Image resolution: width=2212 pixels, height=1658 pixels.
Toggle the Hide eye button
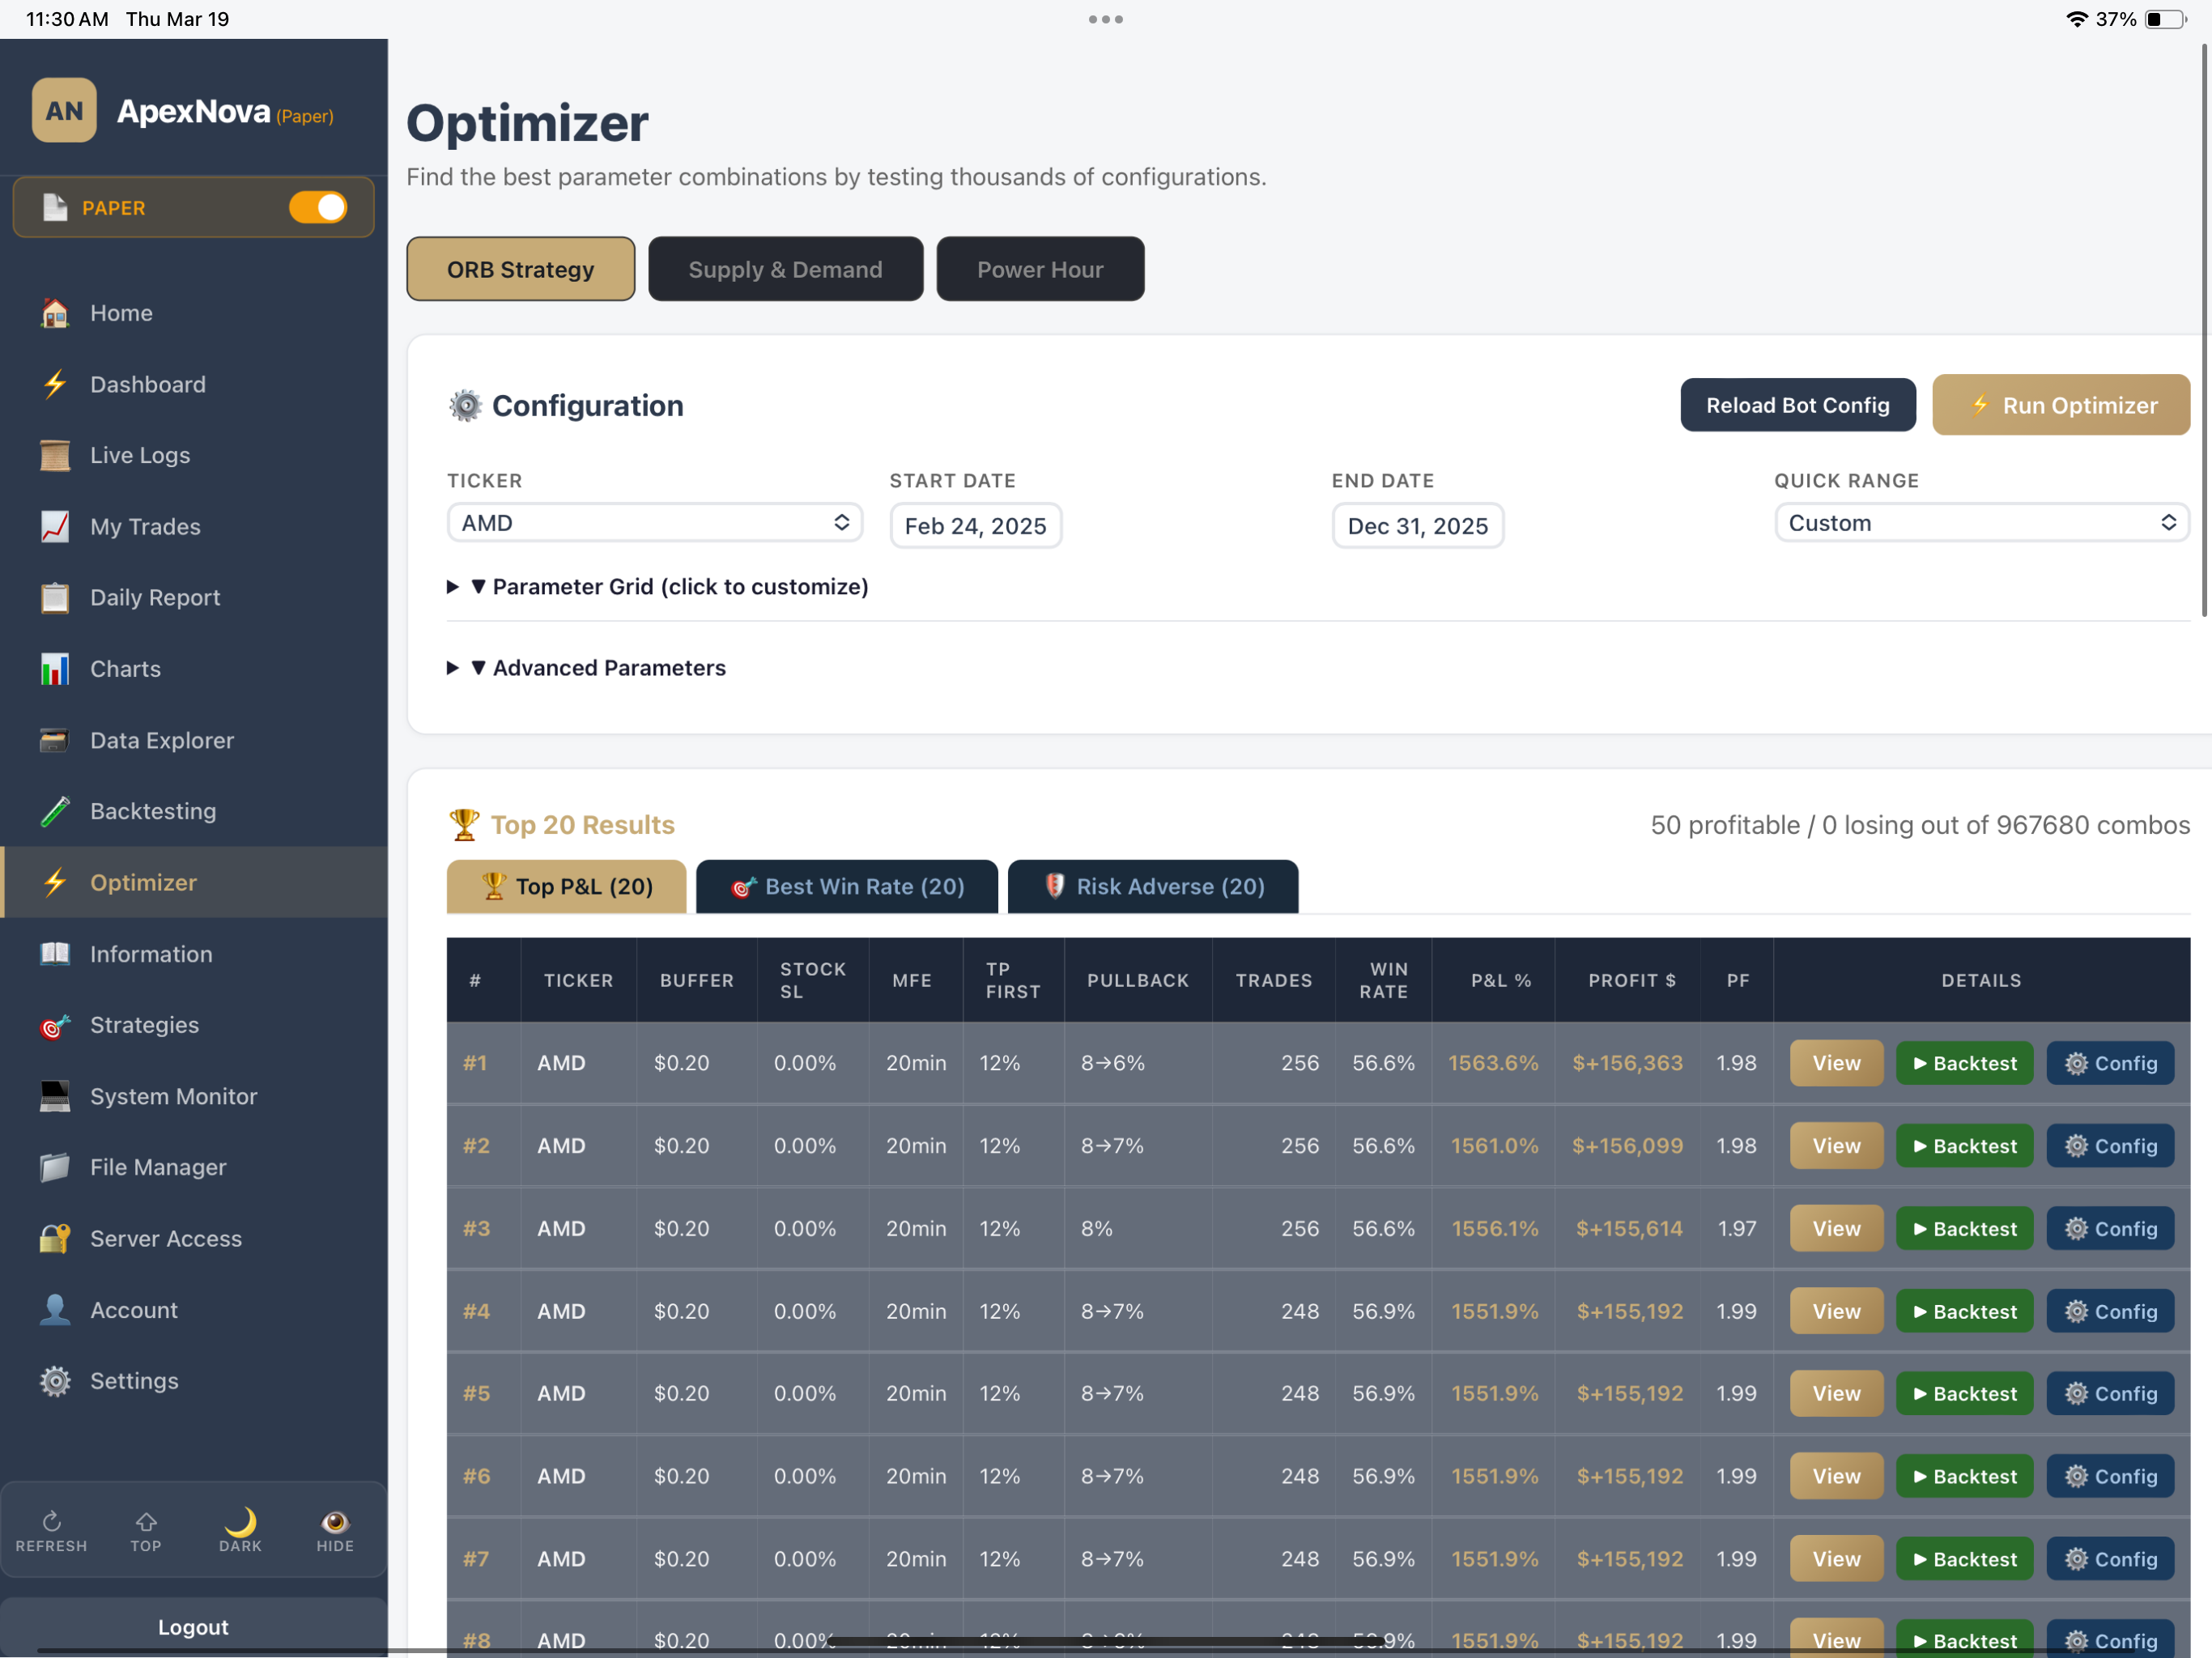(x=335, y=1530)
